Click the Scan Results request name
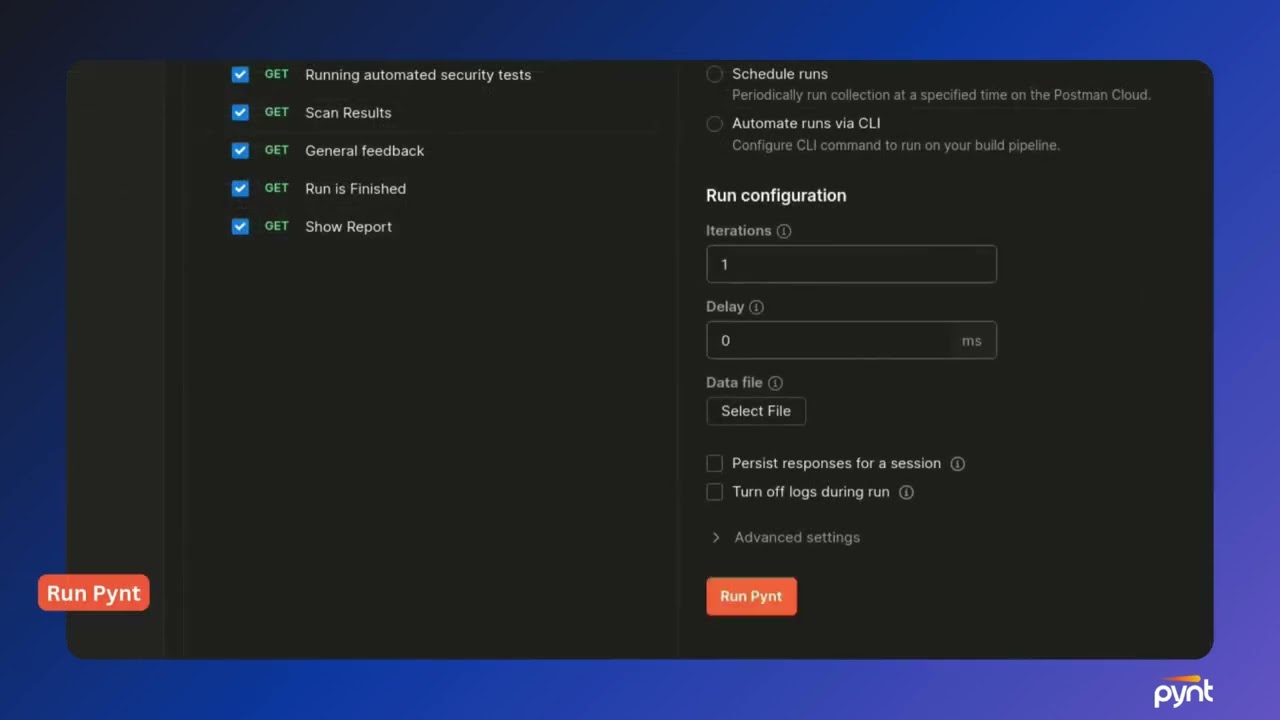1280x720 pixels. pos(348,113)
